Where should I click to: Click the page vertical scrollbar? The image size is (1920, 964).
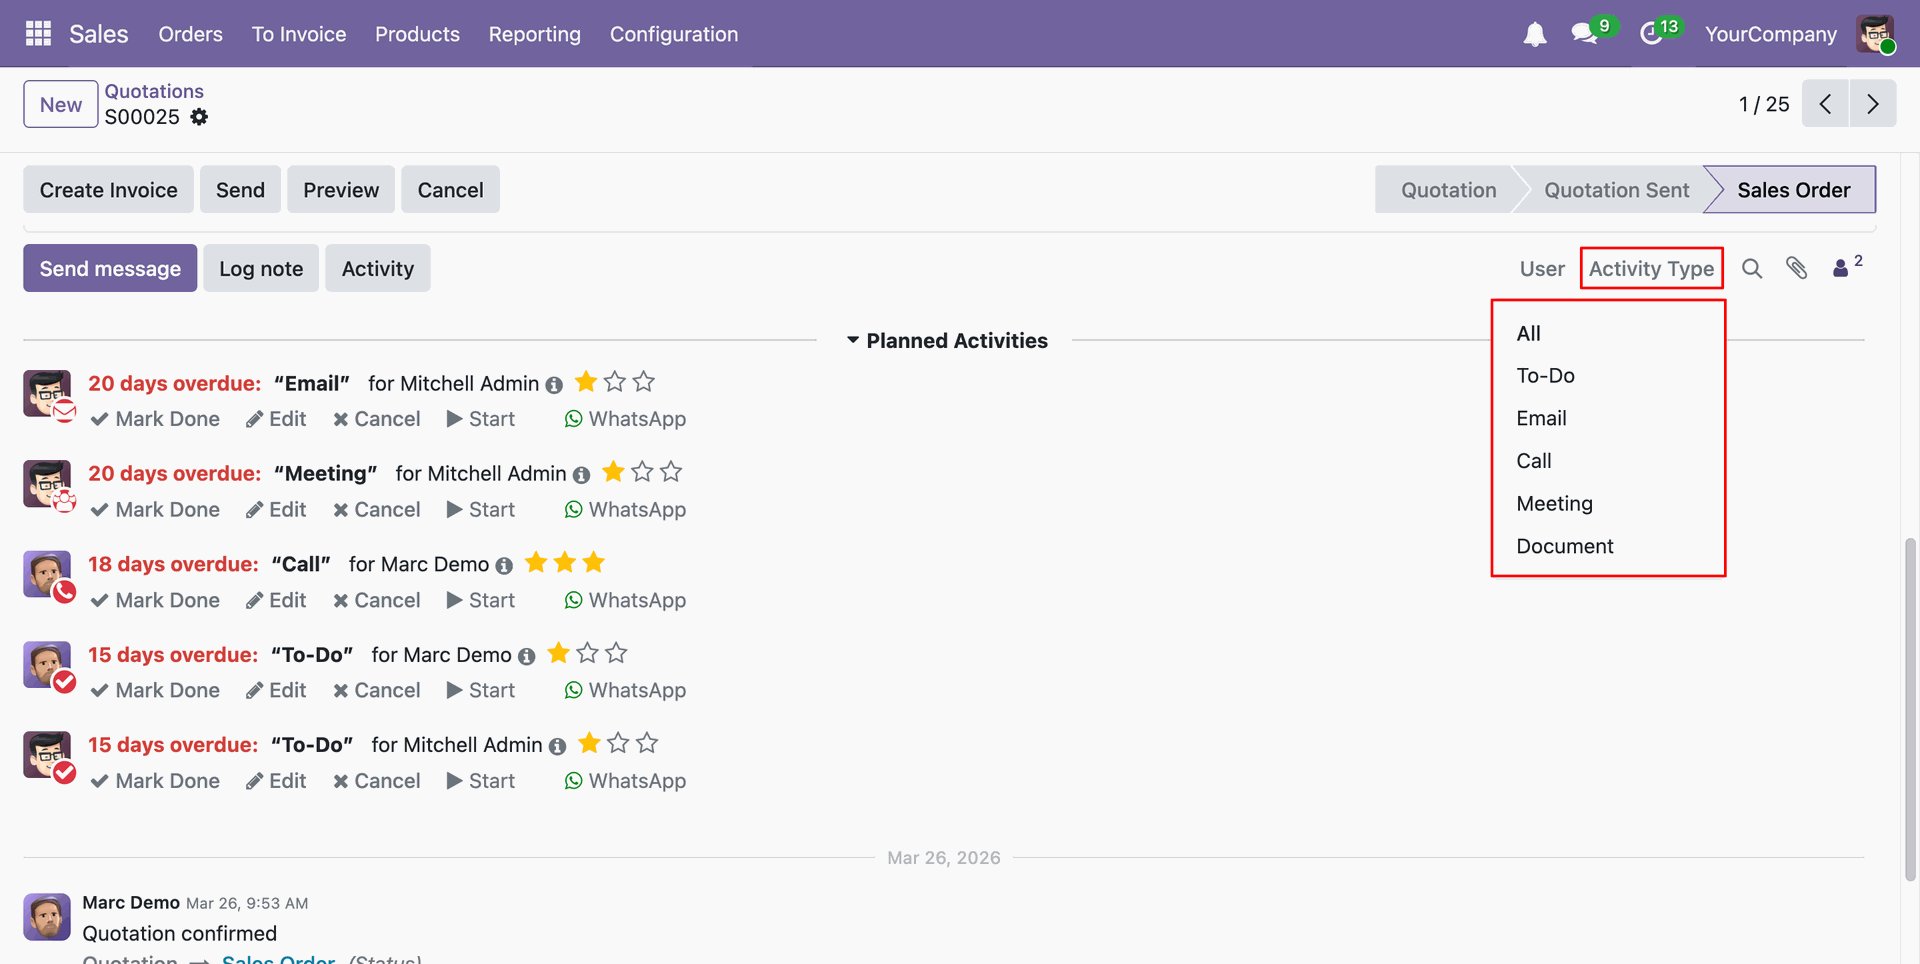1910,710
